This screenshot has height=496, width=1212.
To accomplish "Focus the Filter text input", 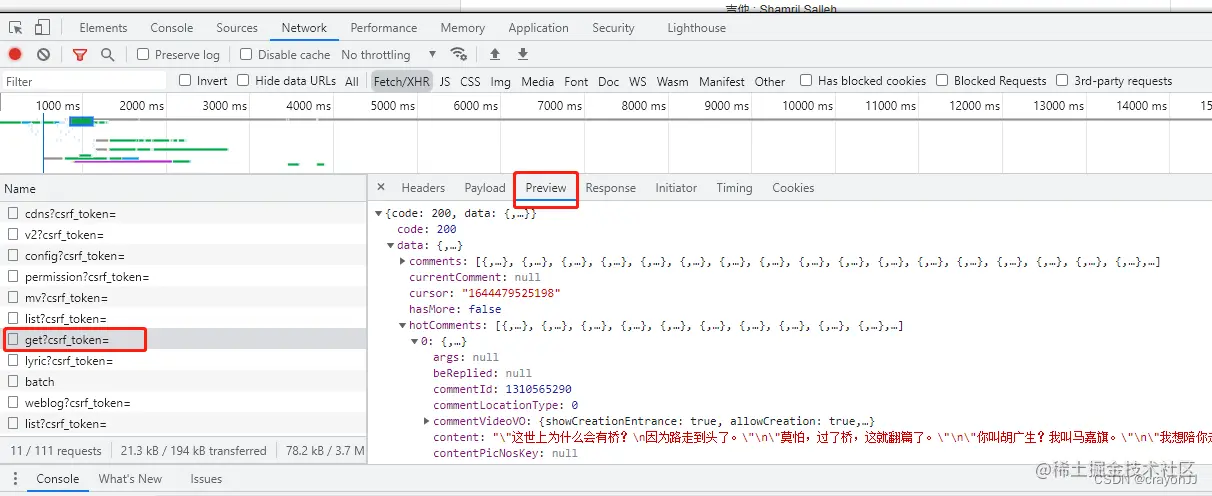I will pyautogui.click(x=85, y=81).
